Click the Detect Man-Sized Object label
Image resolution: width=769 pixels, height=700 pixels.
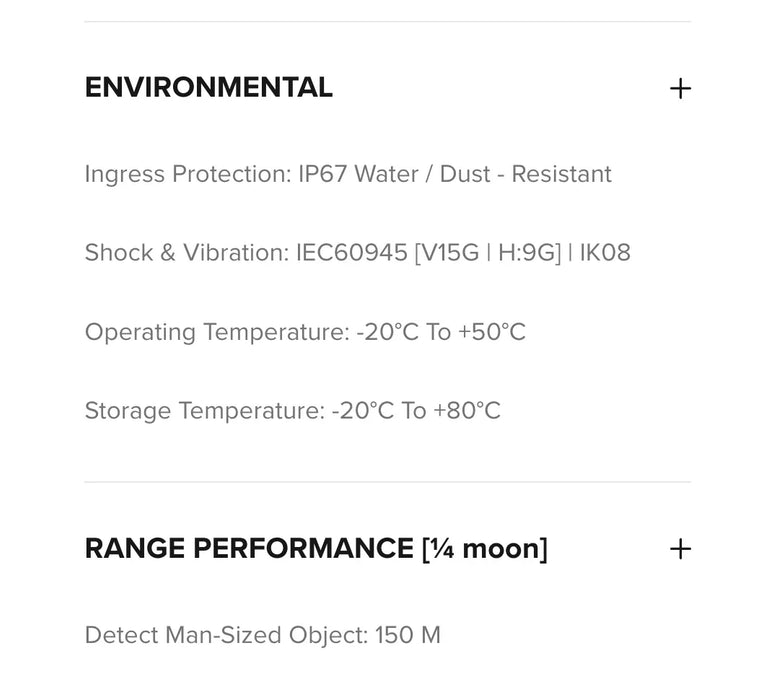226,635
